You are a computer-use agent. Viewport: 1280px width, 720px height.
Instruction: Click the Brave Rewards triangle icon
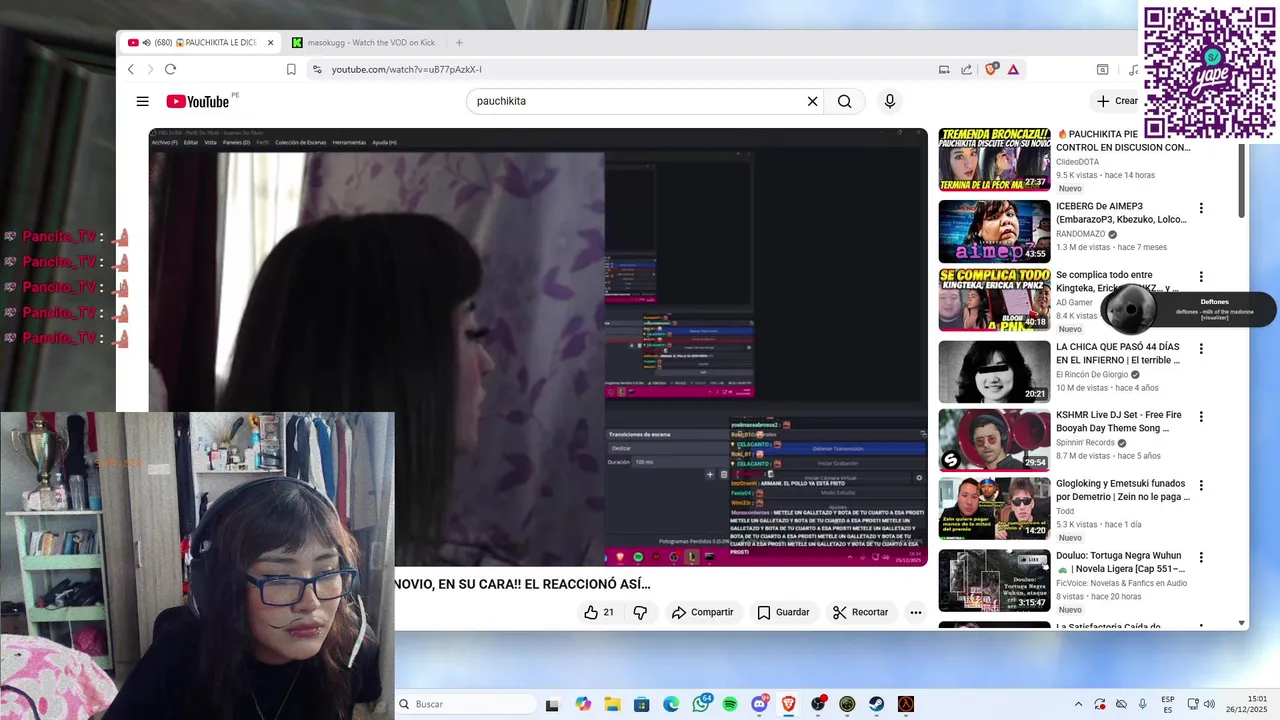1013,69
